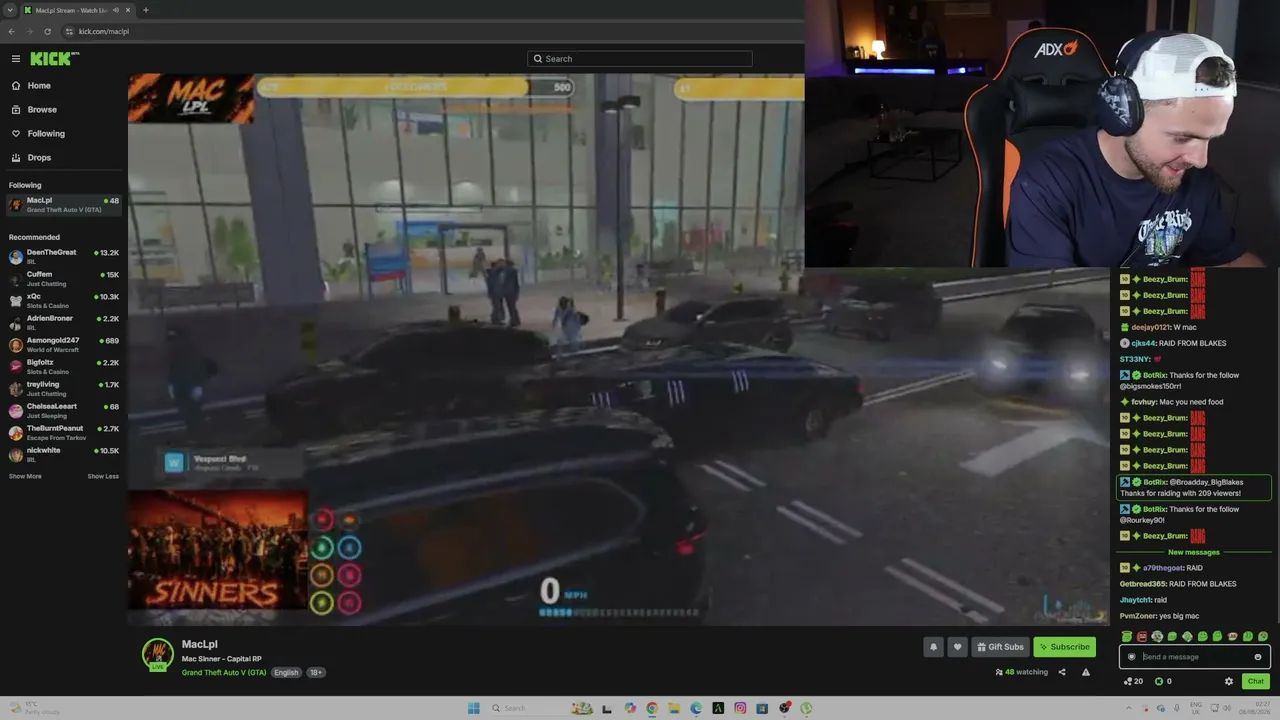Share the stream
The width and height of the screenshot is (1280, 720).
pos(1062,672)
